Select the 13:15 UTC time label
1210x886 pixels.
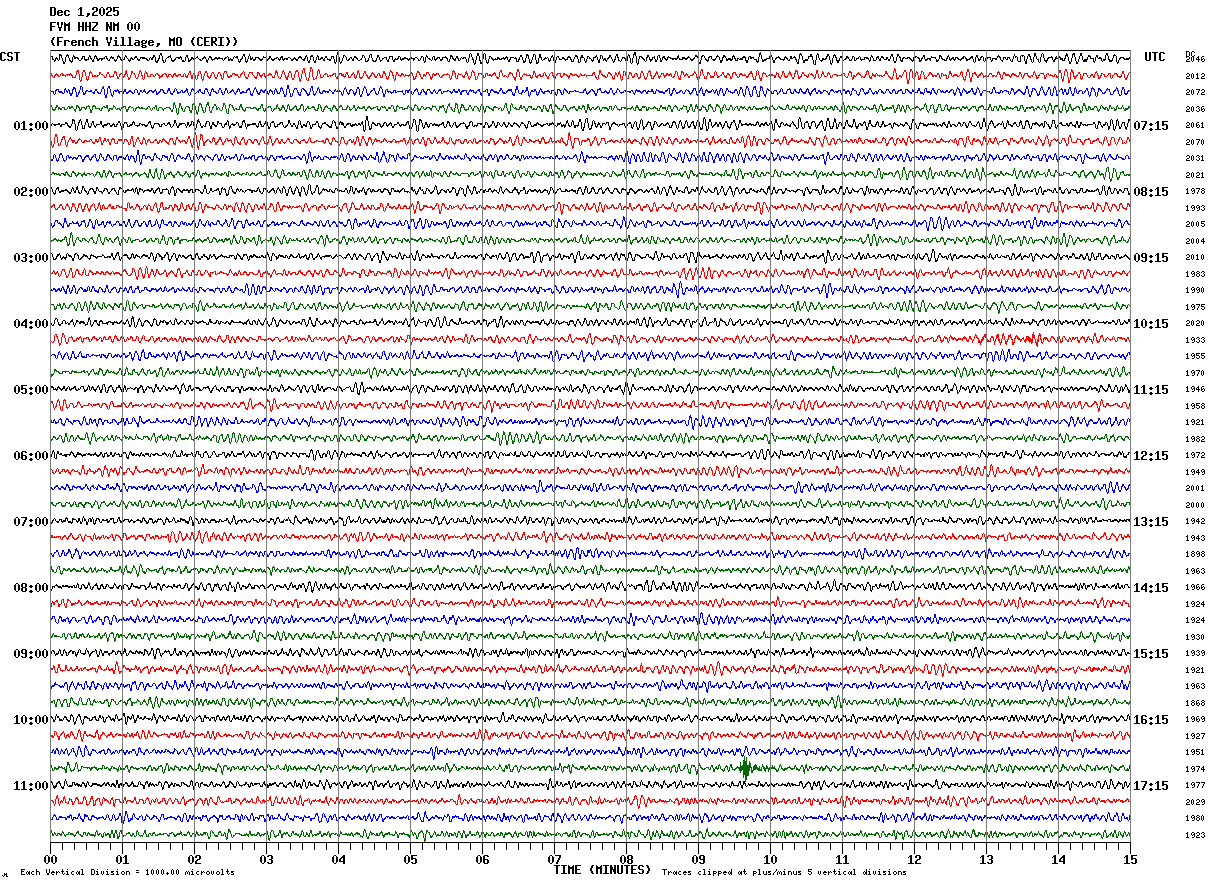pyautogui.click(x=1151, y=522)
